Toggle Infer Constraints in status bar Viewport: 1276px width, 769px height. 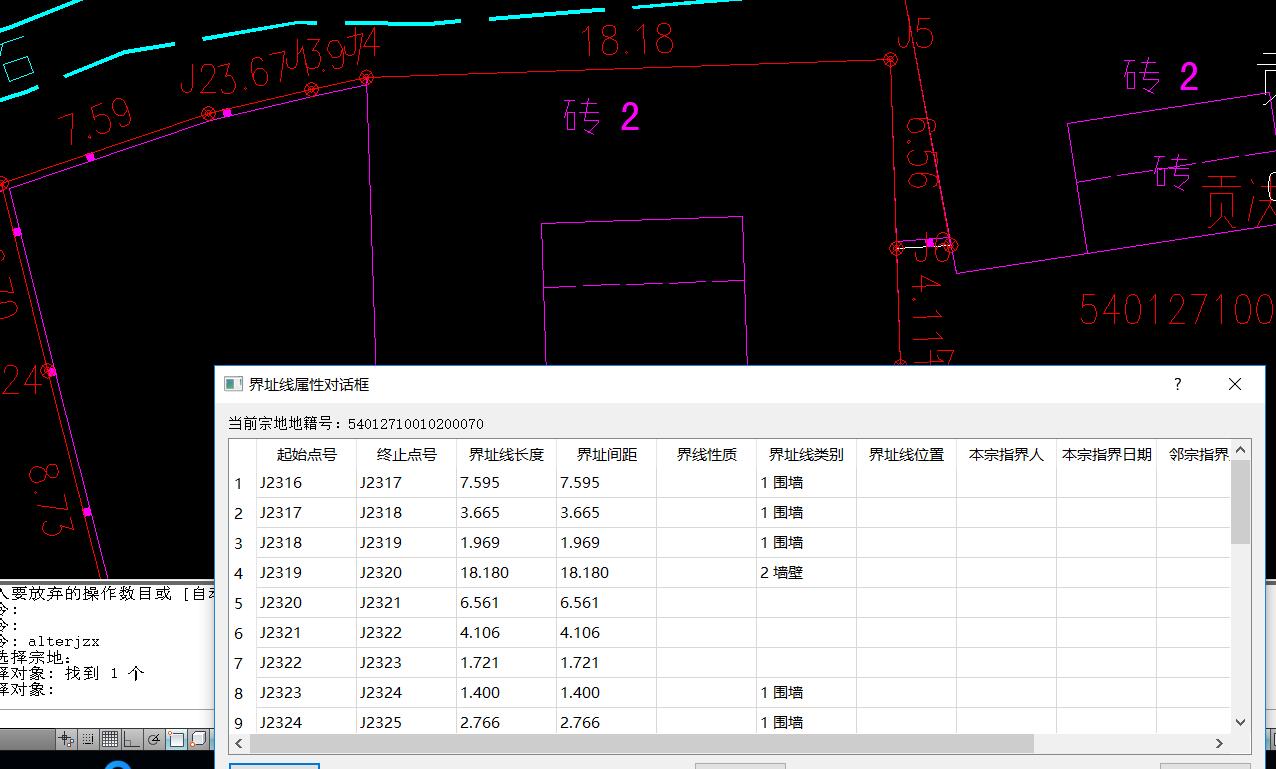click(x=66, y=739)
